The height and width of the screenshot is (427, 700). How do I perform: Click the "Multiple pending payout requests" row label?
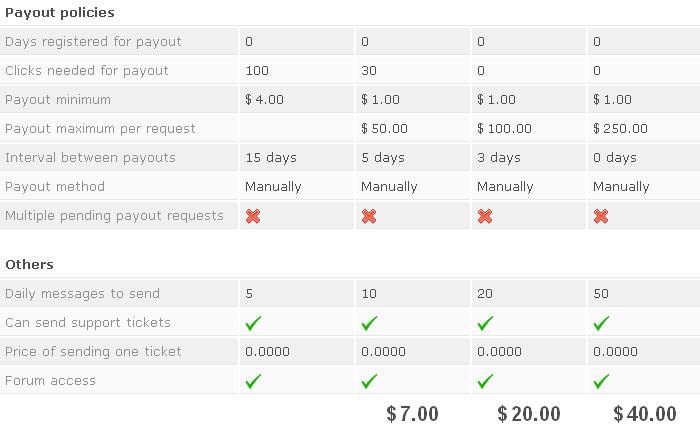114,216
